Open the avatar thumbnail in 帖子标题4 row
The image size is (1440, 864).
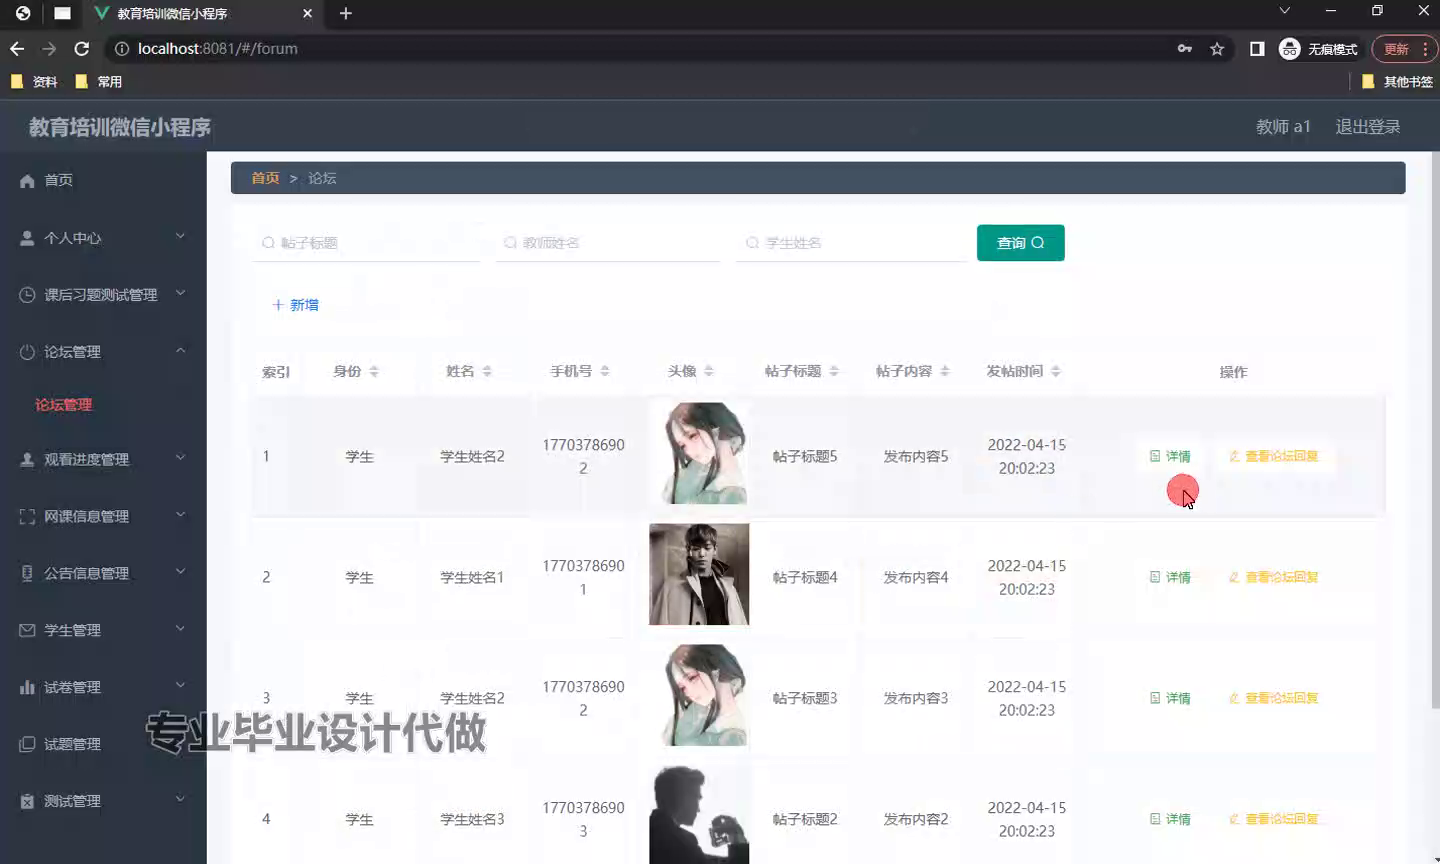pyautogui.click(x=699, y=574)
